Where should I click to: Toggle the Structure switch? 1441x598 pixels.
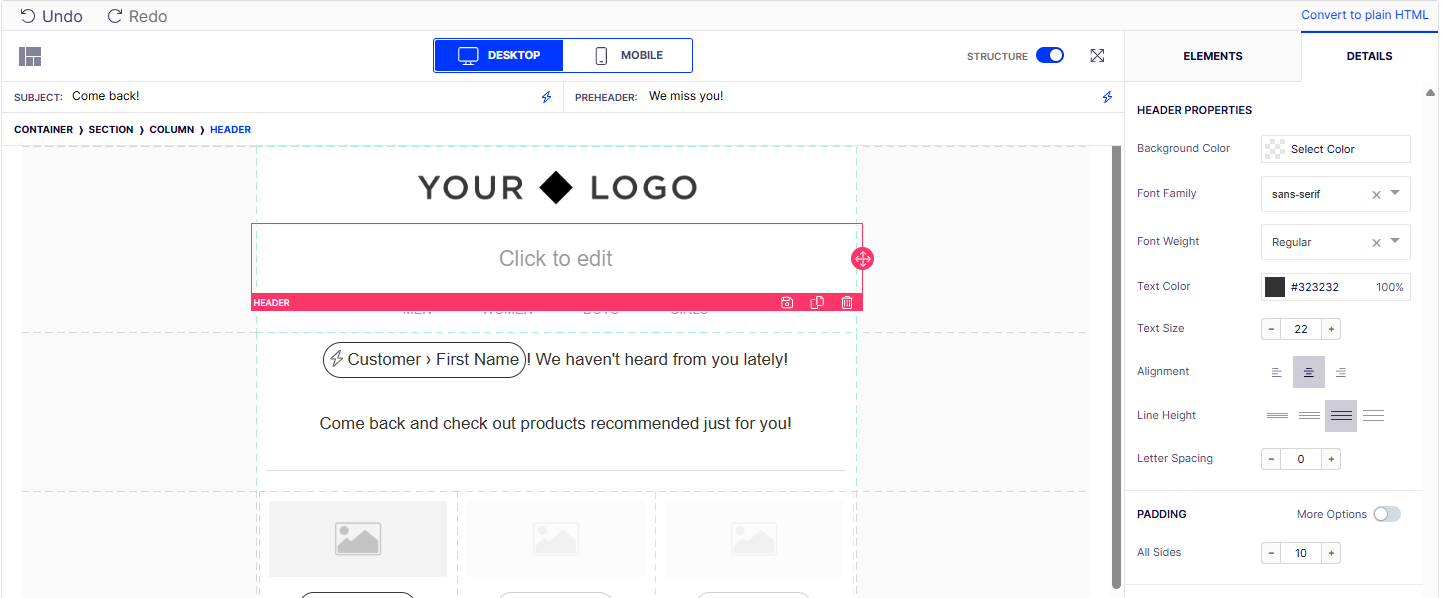click(1050, 56)
